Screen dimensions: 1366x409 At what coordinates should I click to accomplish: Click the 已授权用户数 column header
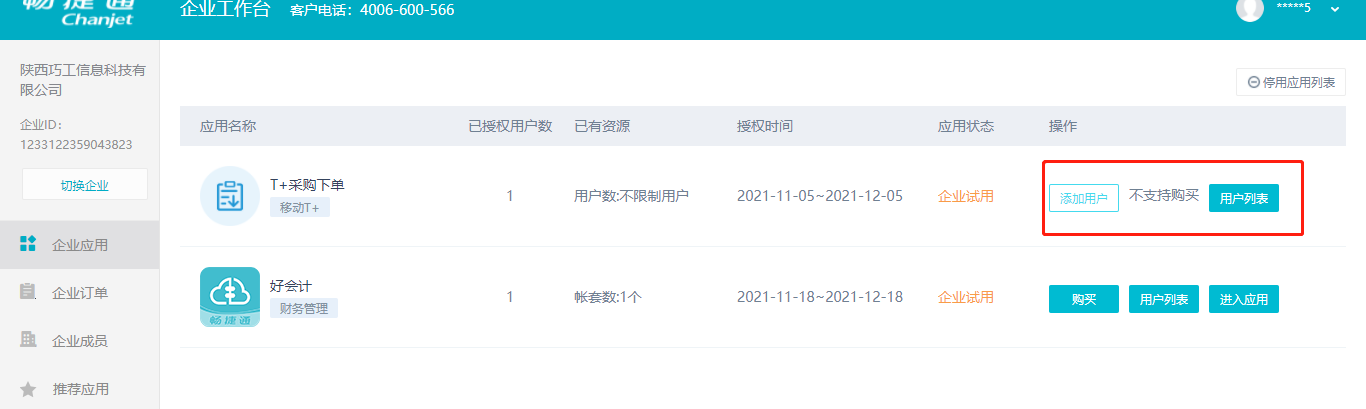510,126
